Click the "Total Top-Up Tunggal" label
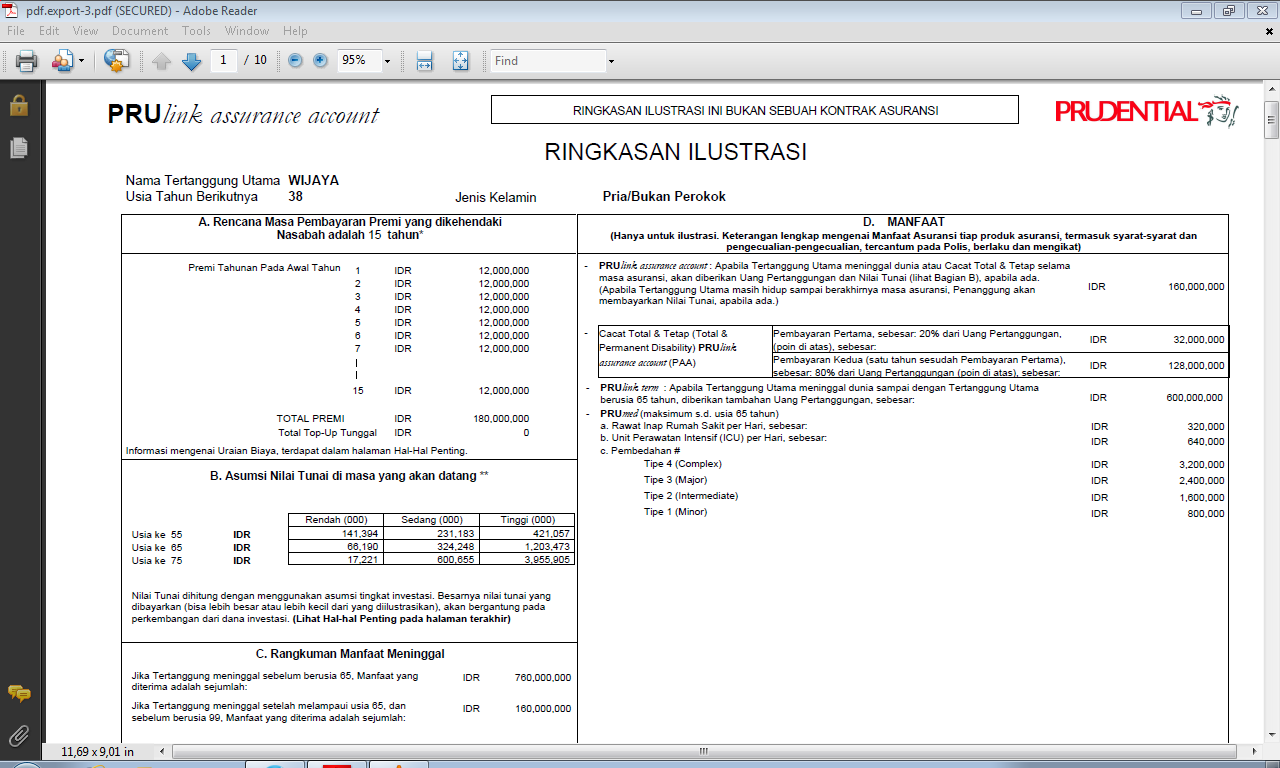 (327, 433)
